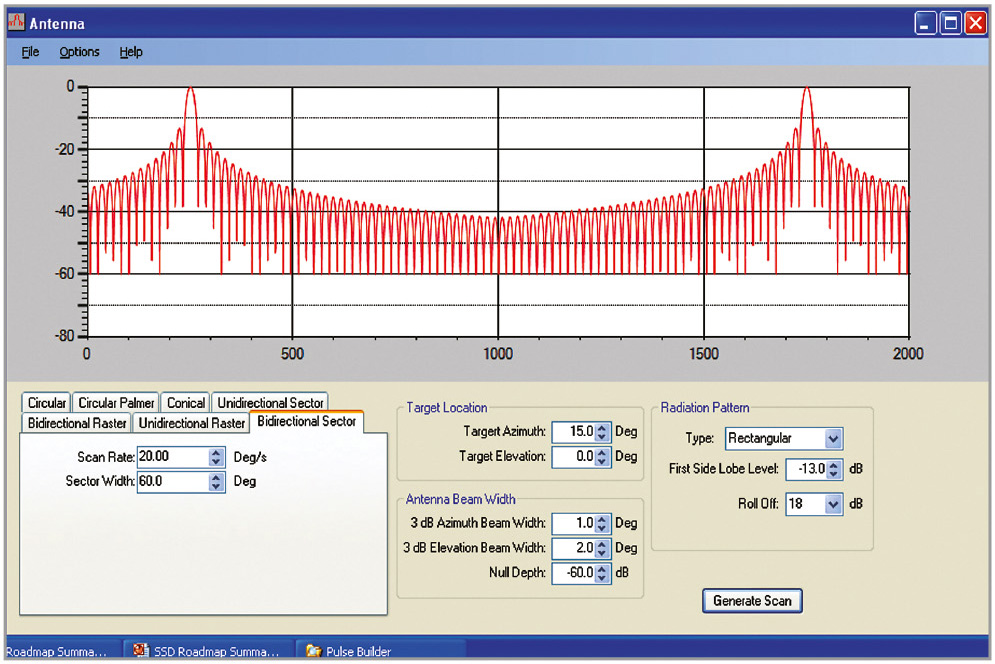Open the Options menu
This screenshot has width=995, height=664.
[x=79, y=52]
